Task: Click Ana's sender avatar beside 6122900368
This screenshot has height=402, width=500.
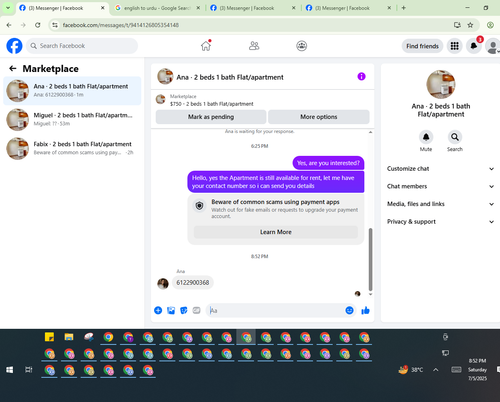Action: (x=163, y=284)
